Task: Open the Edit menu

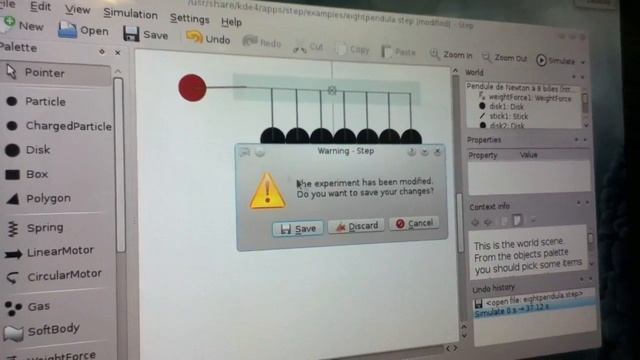Action: (x=40, y=7)
